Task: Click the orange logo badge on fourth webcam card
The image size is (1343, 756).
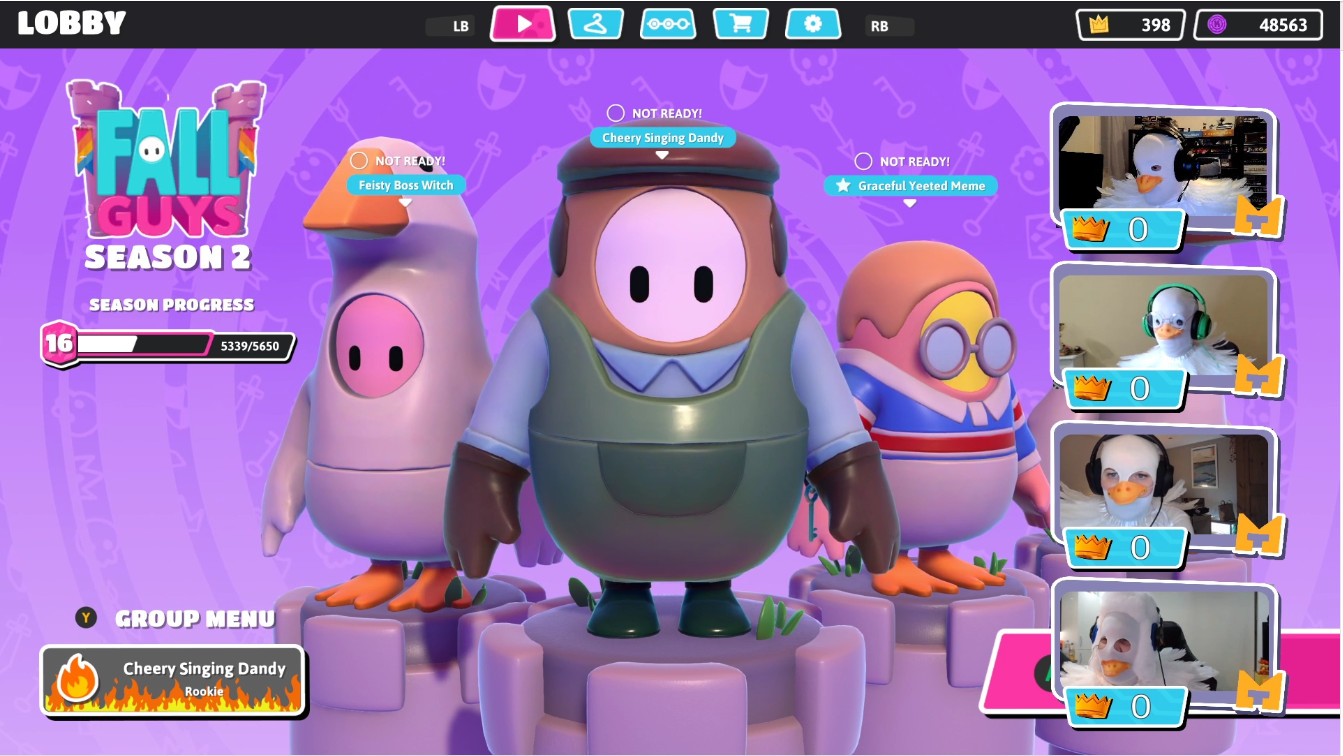Action: 1258,692
